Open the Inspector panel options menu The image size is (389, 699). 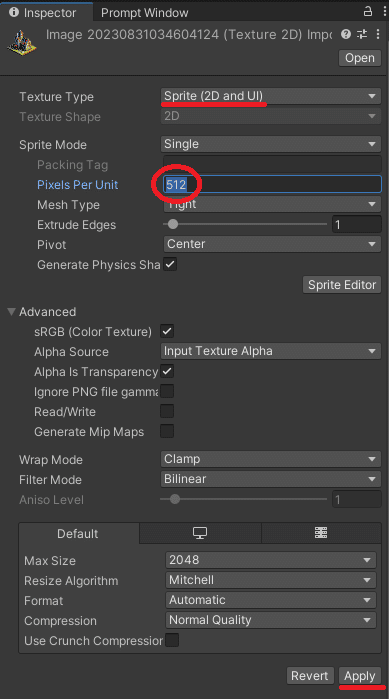(385, 11)
